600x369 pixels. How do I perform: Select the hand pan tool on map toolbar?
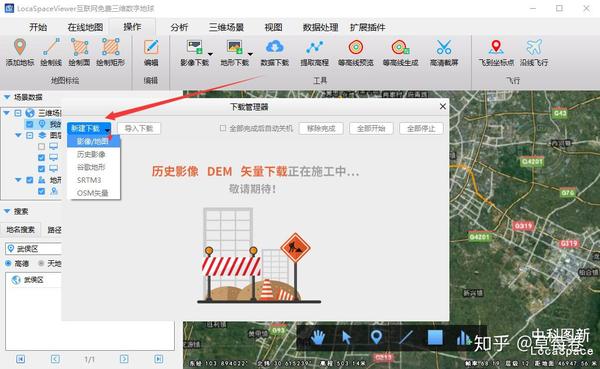(318, 338)
